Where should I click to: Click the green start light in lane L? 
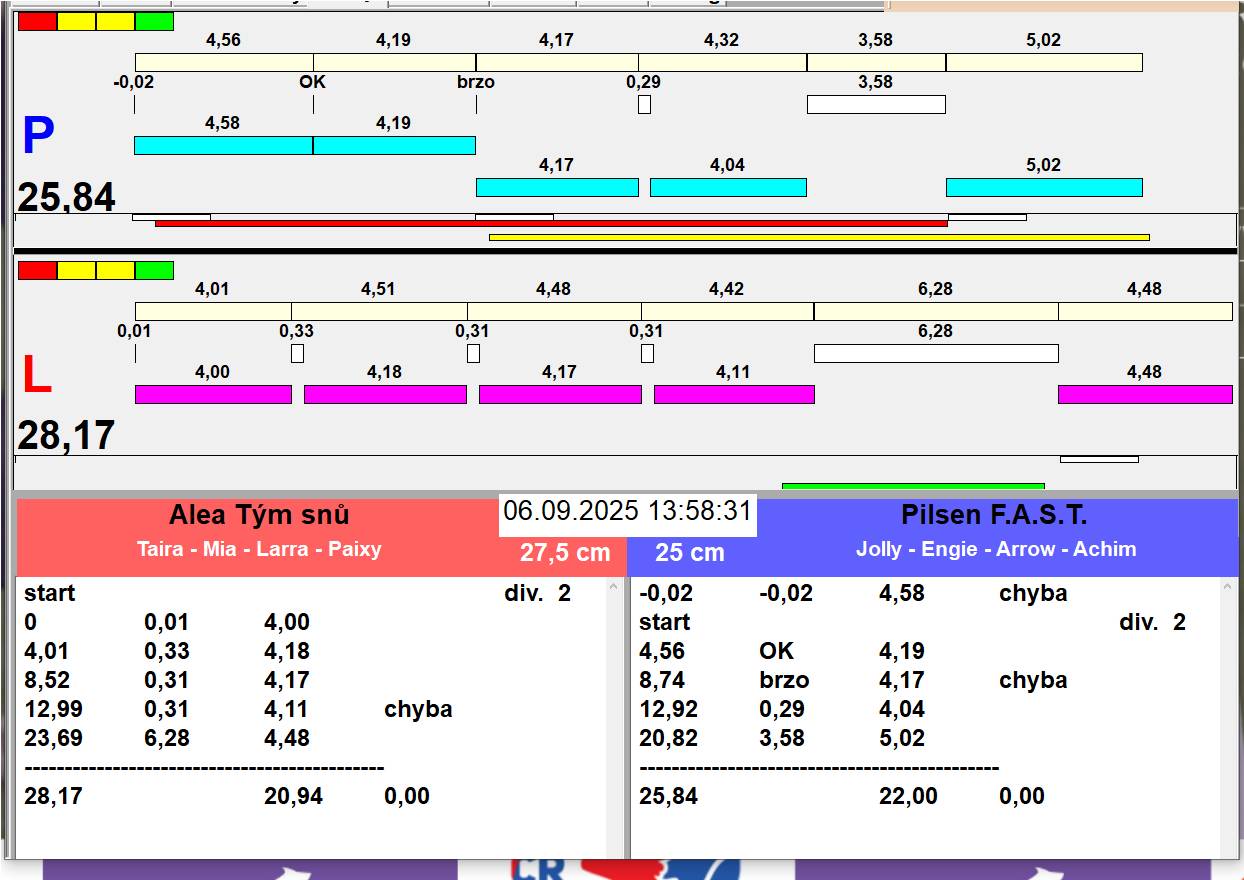[154, 270]
